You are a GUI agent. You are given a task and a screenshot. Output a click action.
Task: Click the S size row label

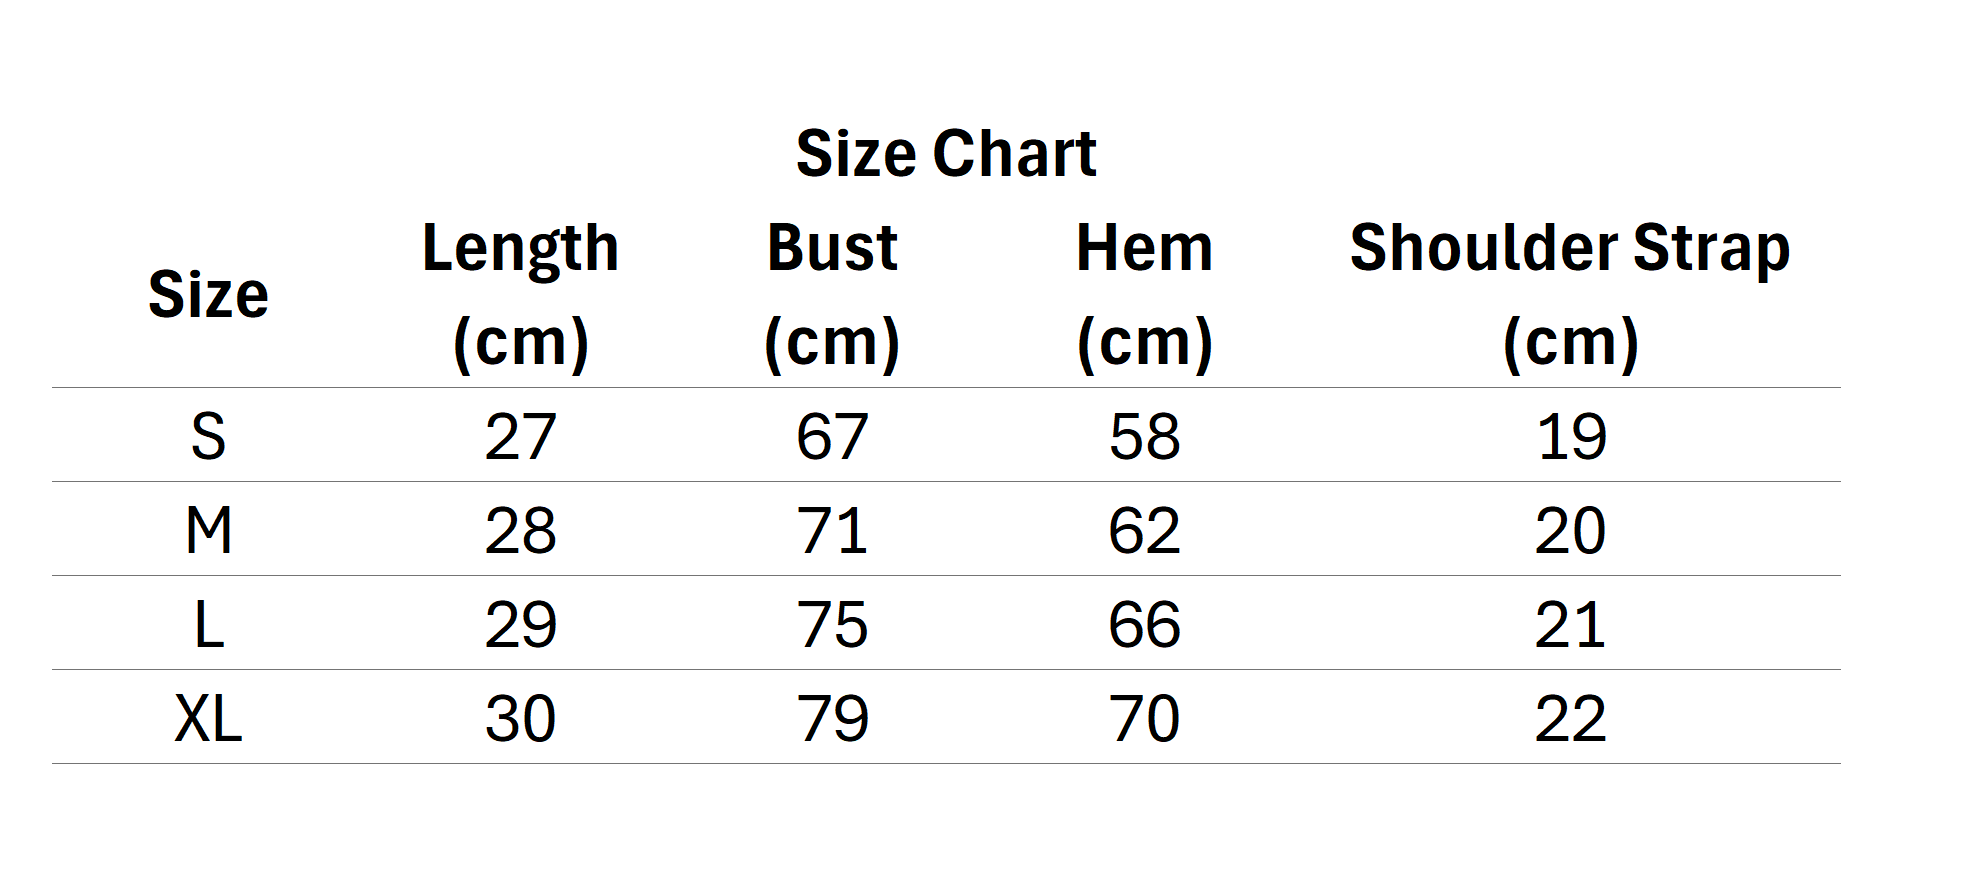pos(208,436)
